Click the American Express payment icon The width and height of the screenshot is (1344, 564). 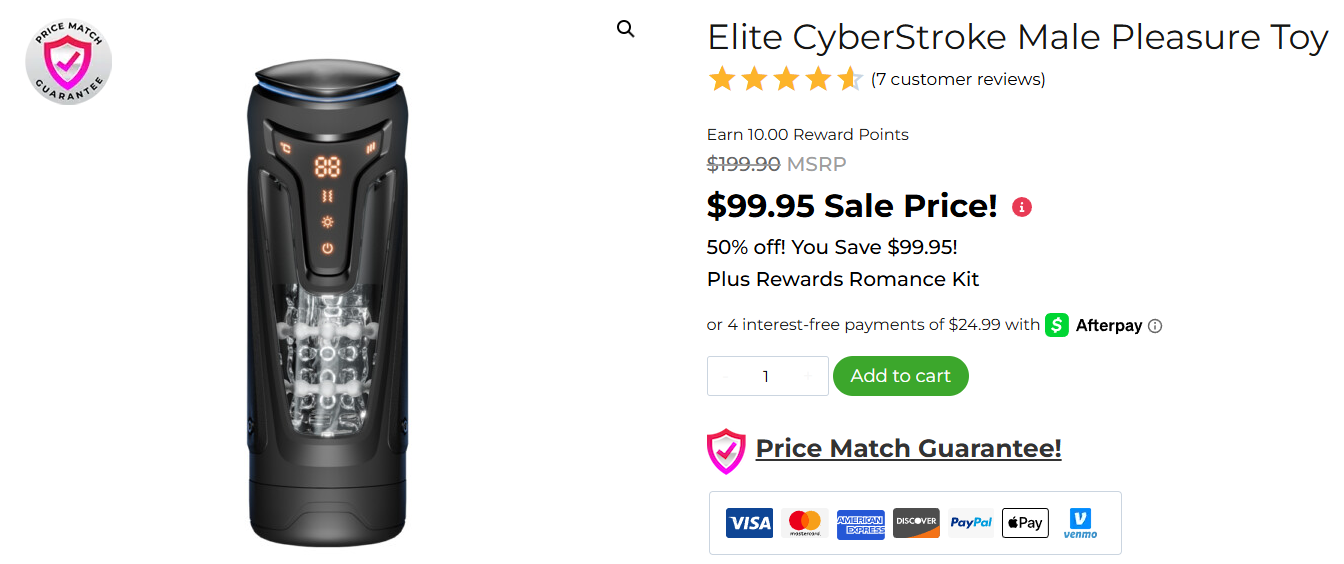[x=860, y=522]
